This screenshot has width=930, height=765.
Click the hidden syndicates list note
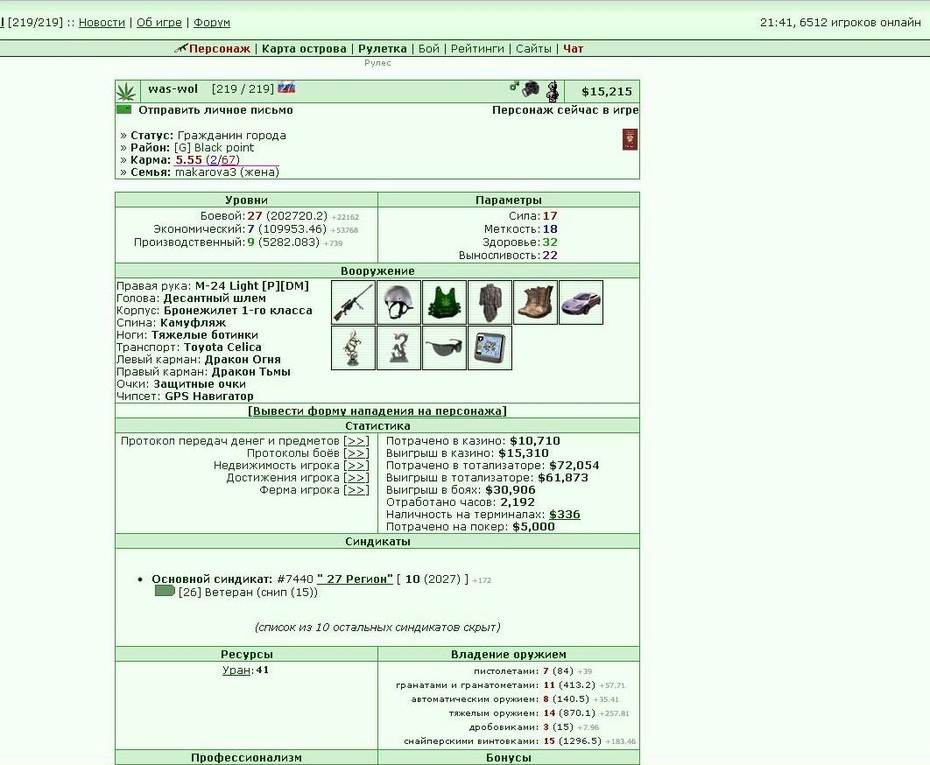click(x=377, y=627)
